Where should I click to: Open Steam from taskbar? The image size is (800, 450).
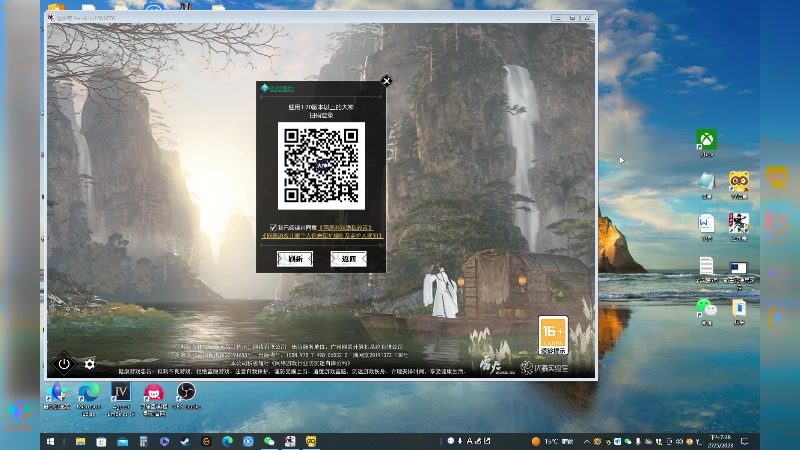tap(185, 441)
